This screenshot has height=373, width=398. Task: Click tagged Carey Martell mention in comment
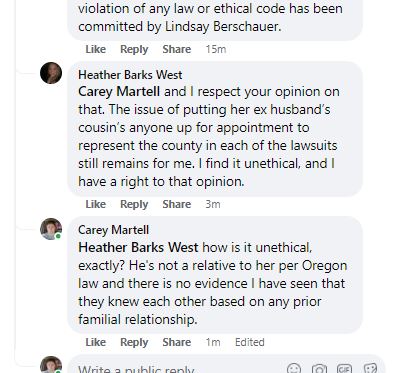[119, 92]
